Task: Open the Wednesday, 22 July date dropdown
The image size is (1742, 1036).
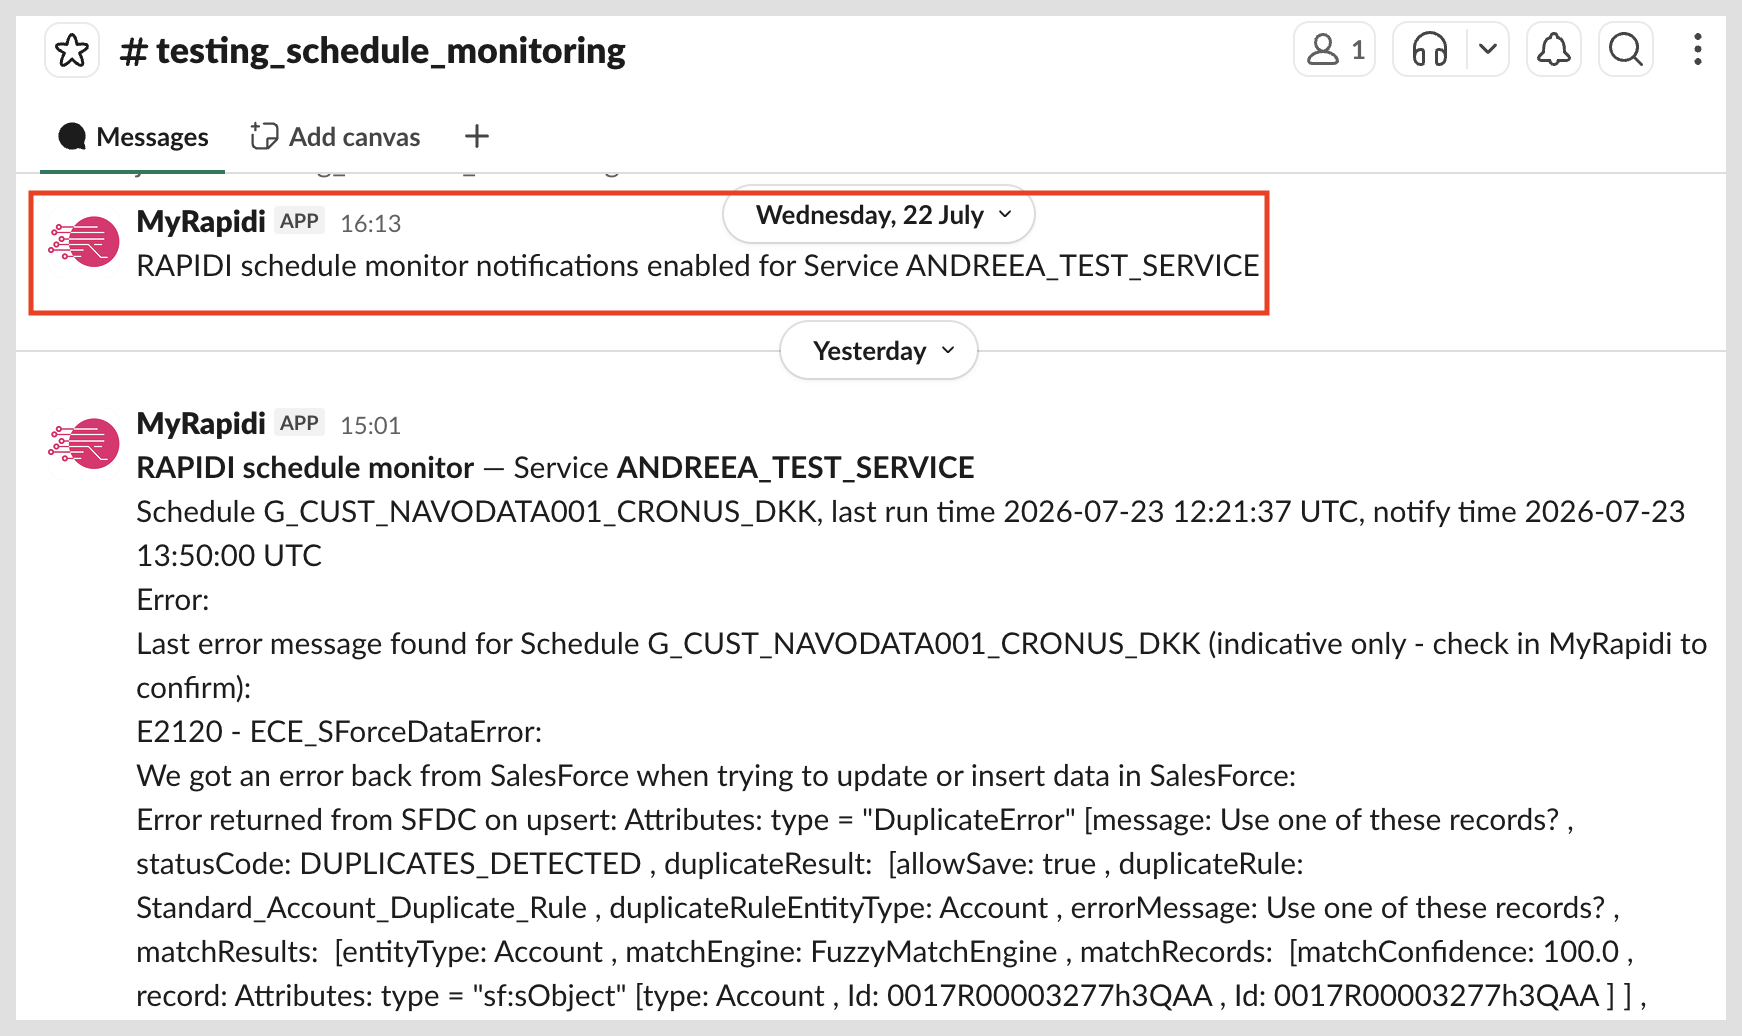Action: [x=879, y=215]
